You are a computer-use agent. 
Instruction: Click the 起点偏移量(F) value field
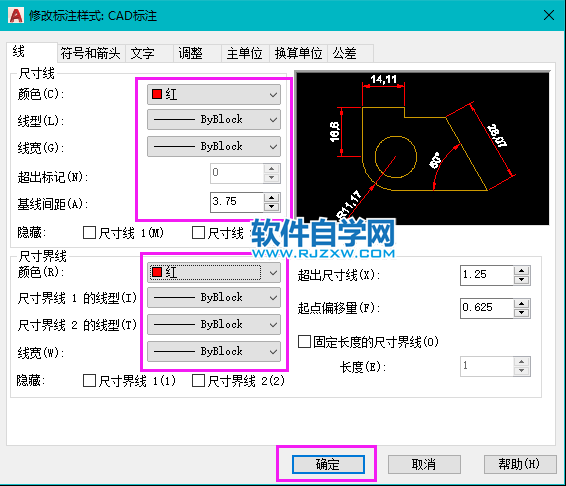pyautogui.click(x=487, y=308)
